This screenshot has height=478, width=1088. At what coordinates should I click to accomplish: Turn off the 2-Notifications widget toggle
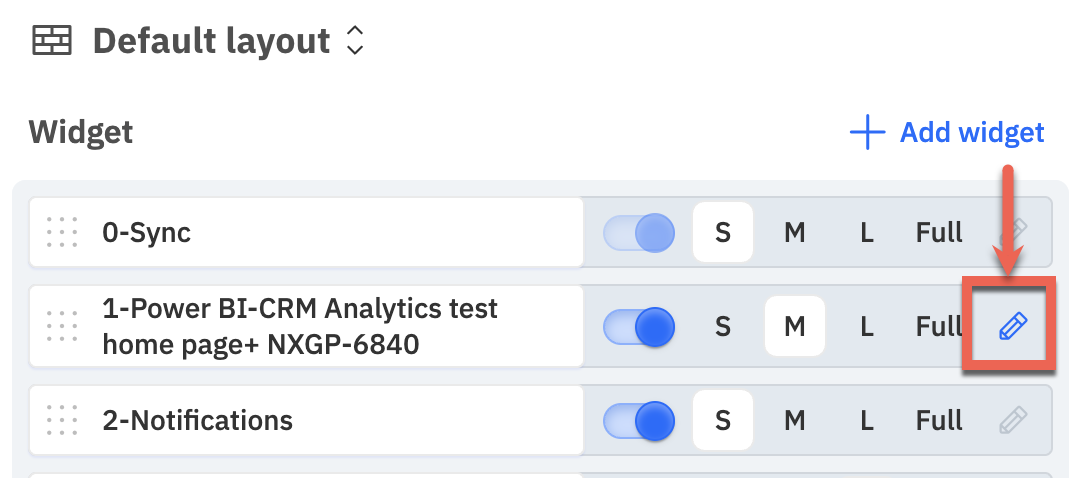coord(638,420)
